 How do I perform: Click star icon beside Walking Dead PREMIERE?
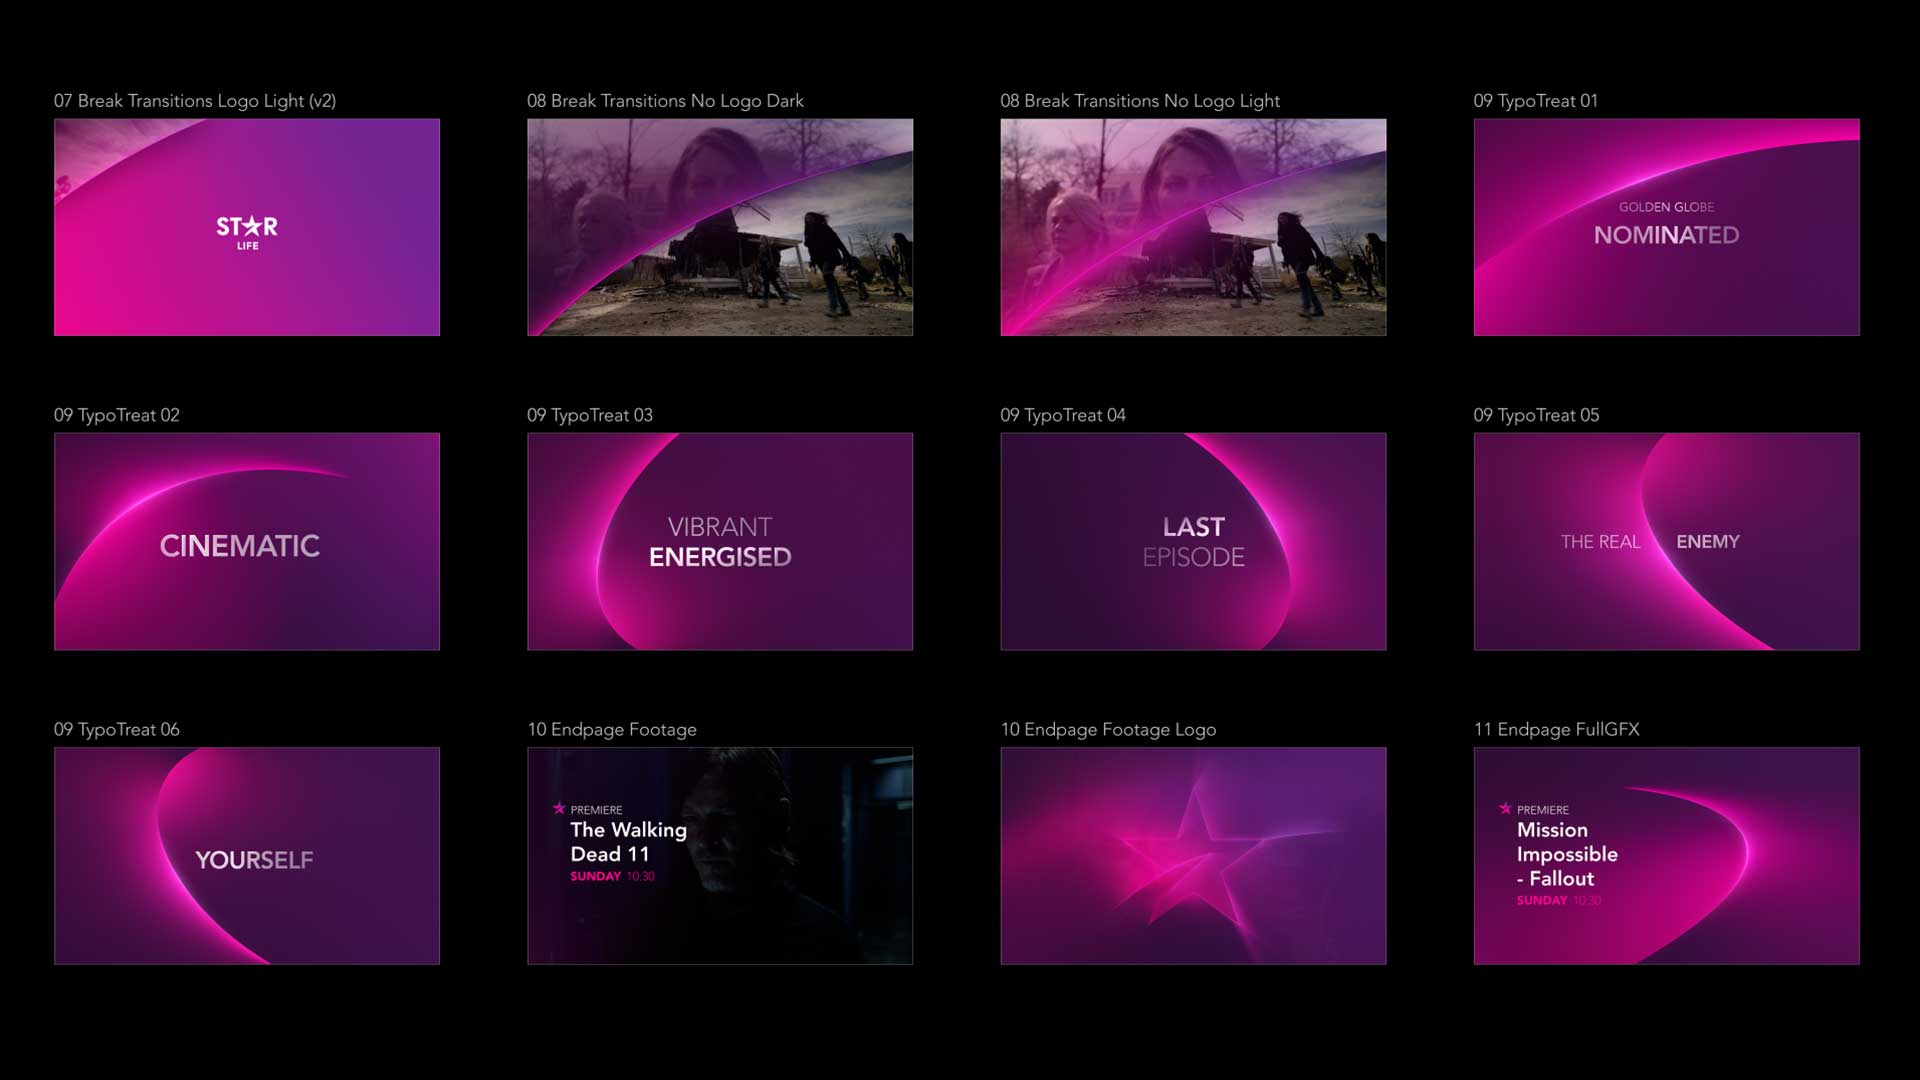tap(559, 808)
